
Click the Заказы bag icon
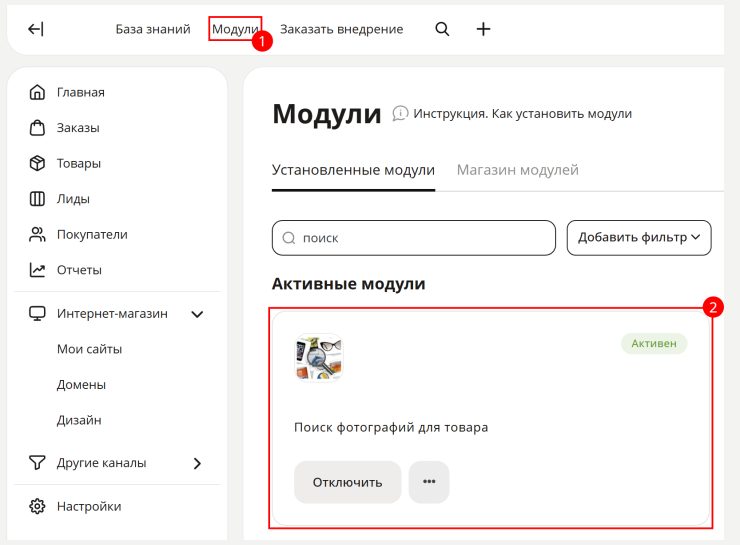[37, 127]
